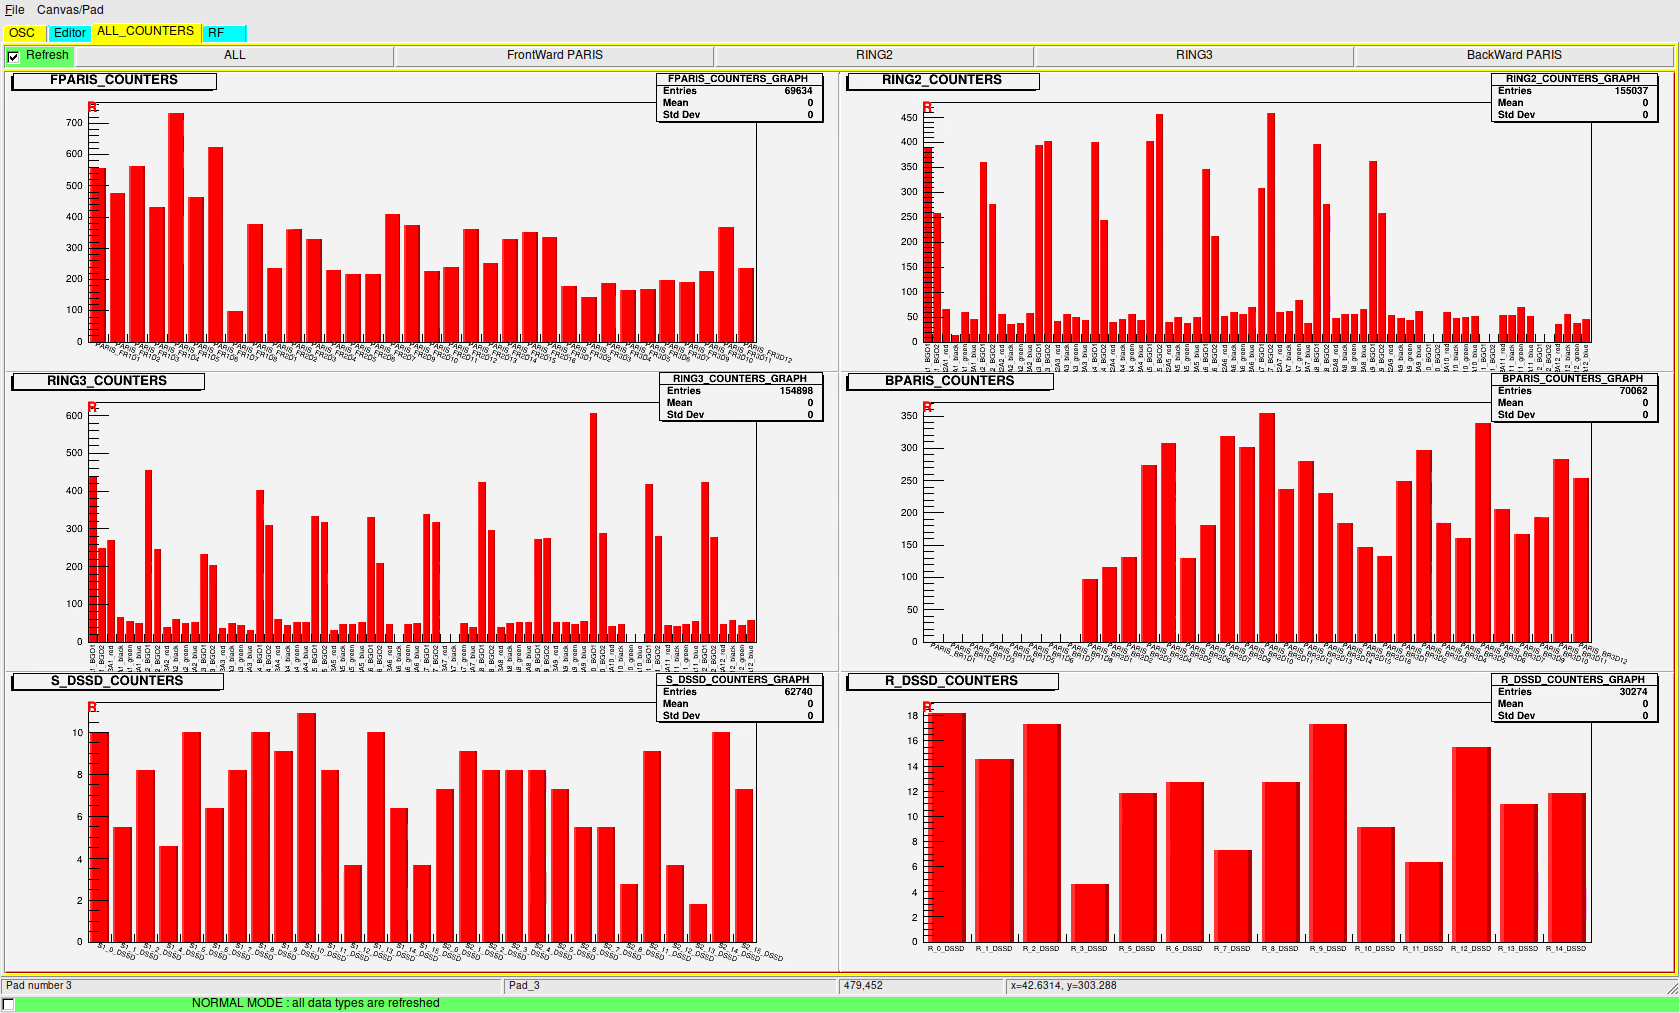Click the RING3 button
The image size is (1680, 1013).
(x=1193, y=56)
